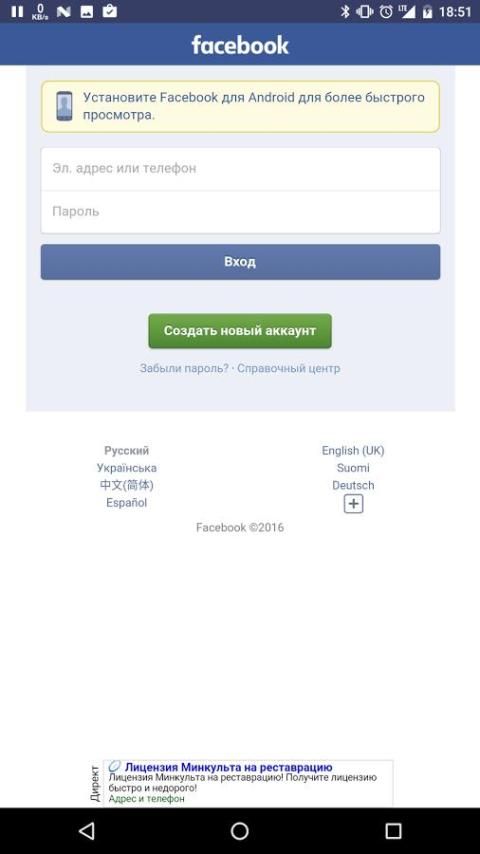
Task: Select the Deutsch language option
Action: pyautogui.click(x=353, y=485)
